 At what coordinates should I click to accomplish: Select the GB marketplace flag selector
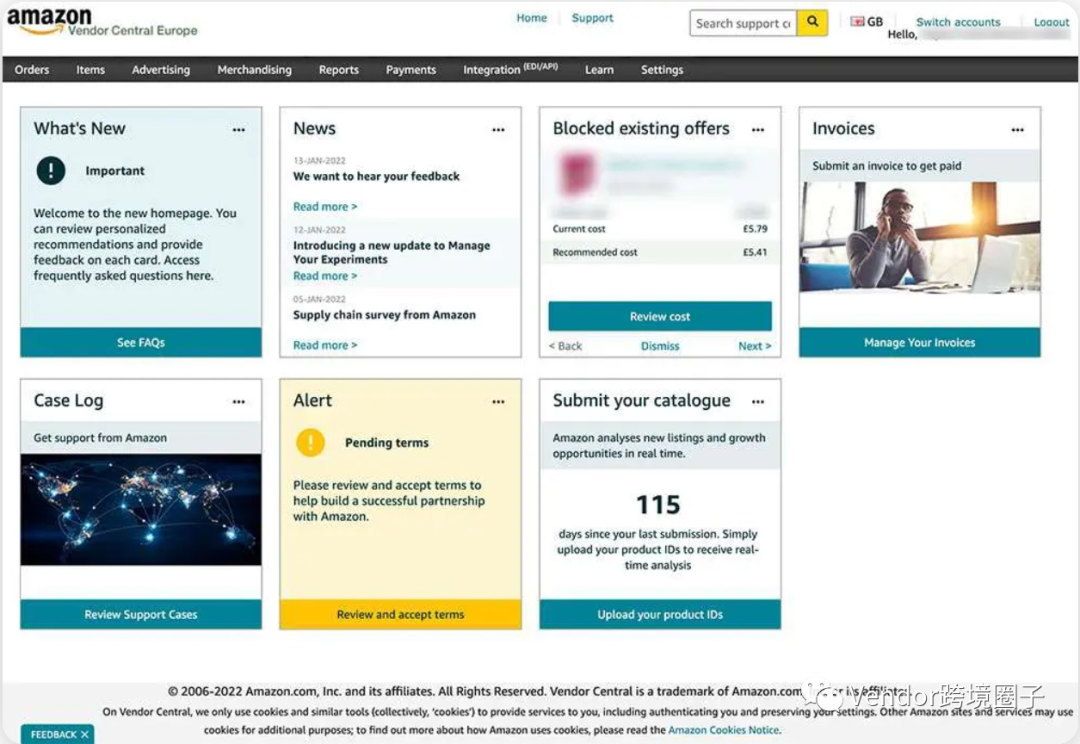[x=866, y=22]
